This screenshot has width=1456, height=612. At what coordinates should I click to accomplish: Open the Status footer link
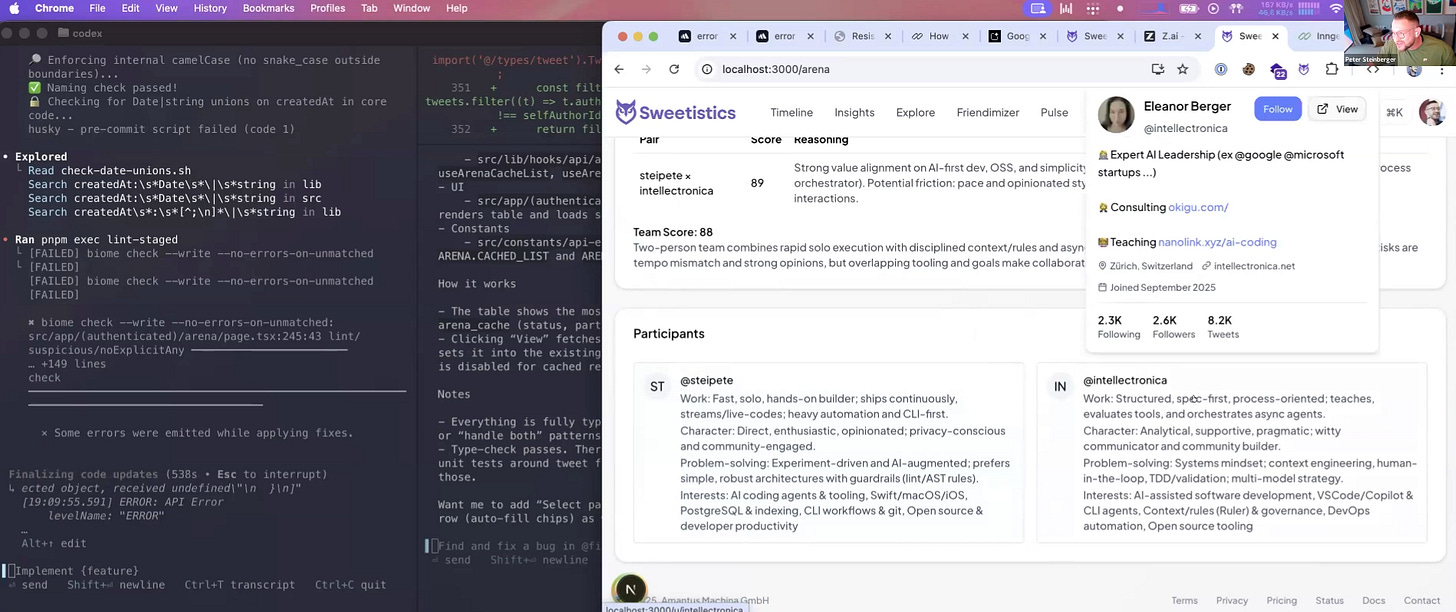(1330, 600)
